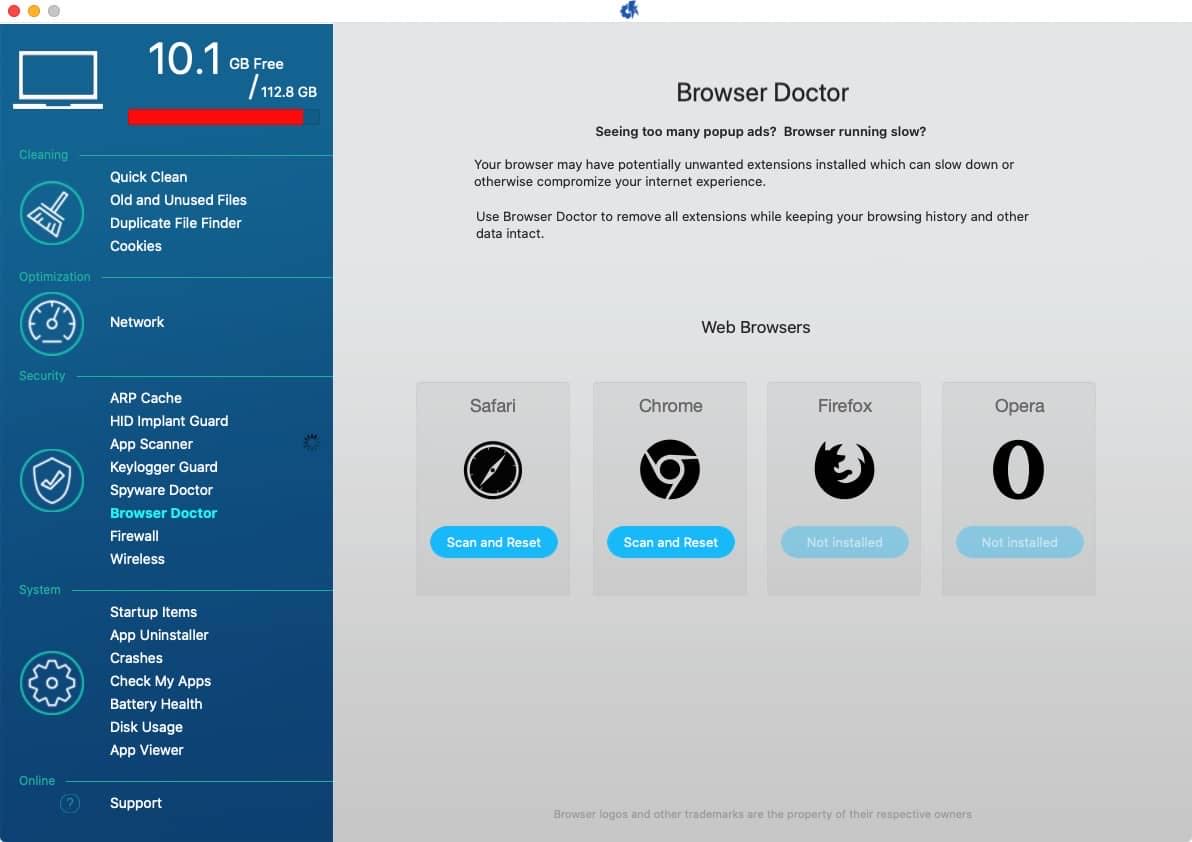
Task: Click the loading spinner beside App Scanner
Action: (x=311, y=442)
